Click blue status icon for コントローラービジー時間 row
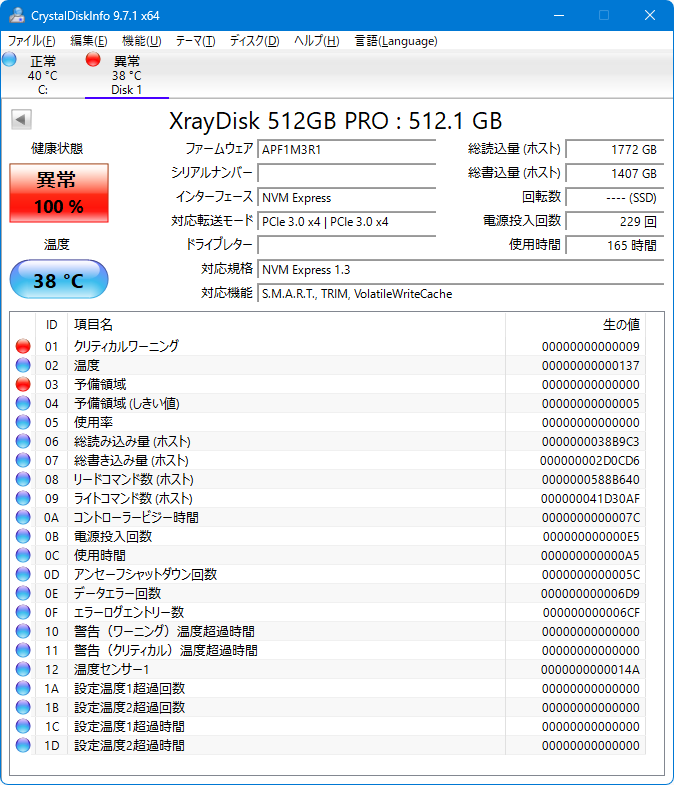This screenshot has width=674, height=785. point(23,517)
